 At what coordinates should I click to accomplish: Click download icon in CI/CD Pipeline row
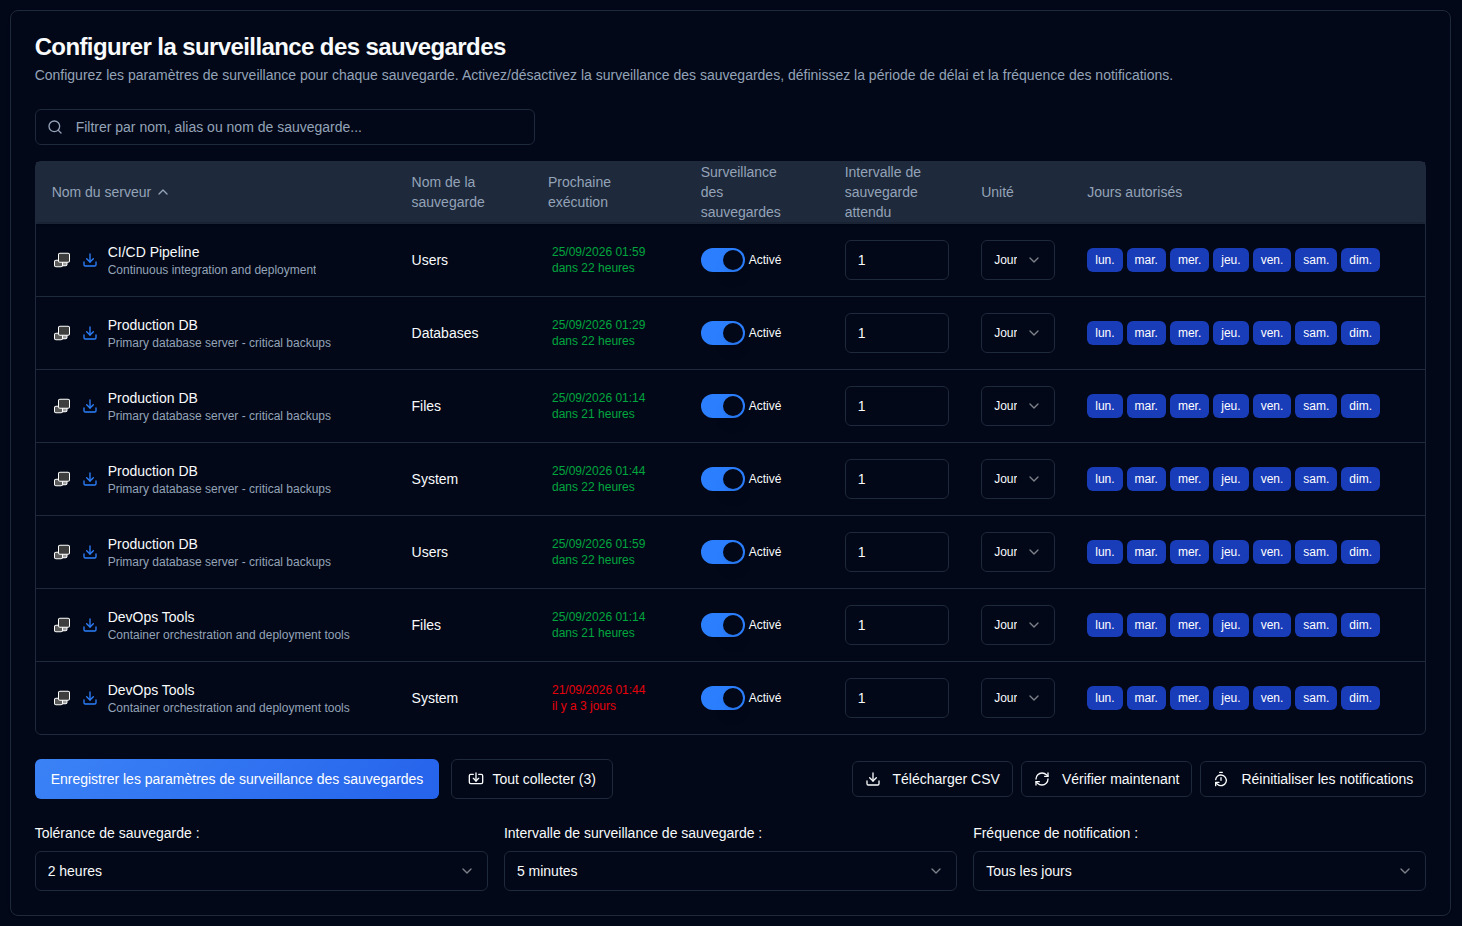(x=90, y=260)
